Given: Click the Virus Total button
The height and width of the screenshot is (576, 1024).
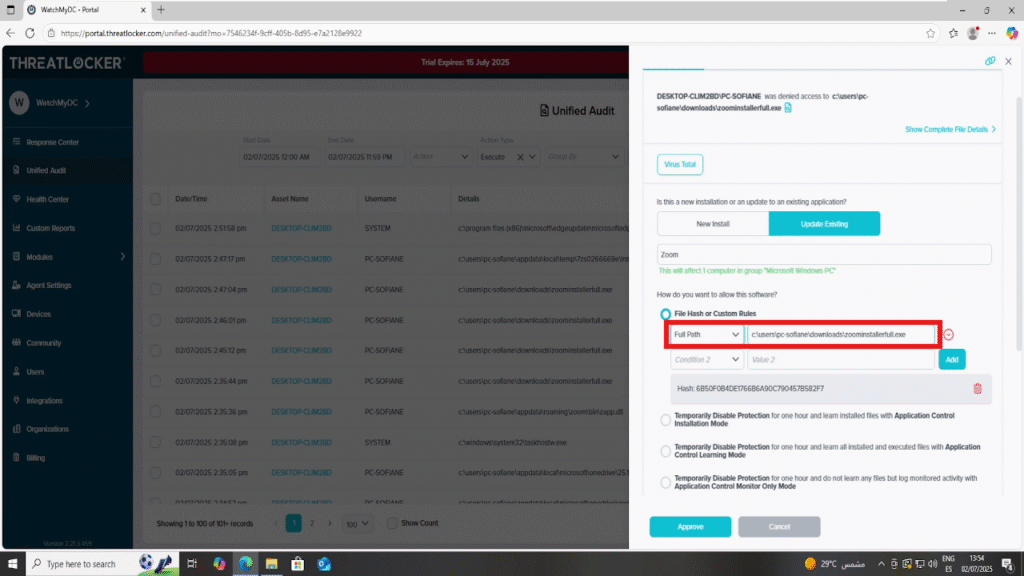Looking at the screenshot, I should click(679, 165).
